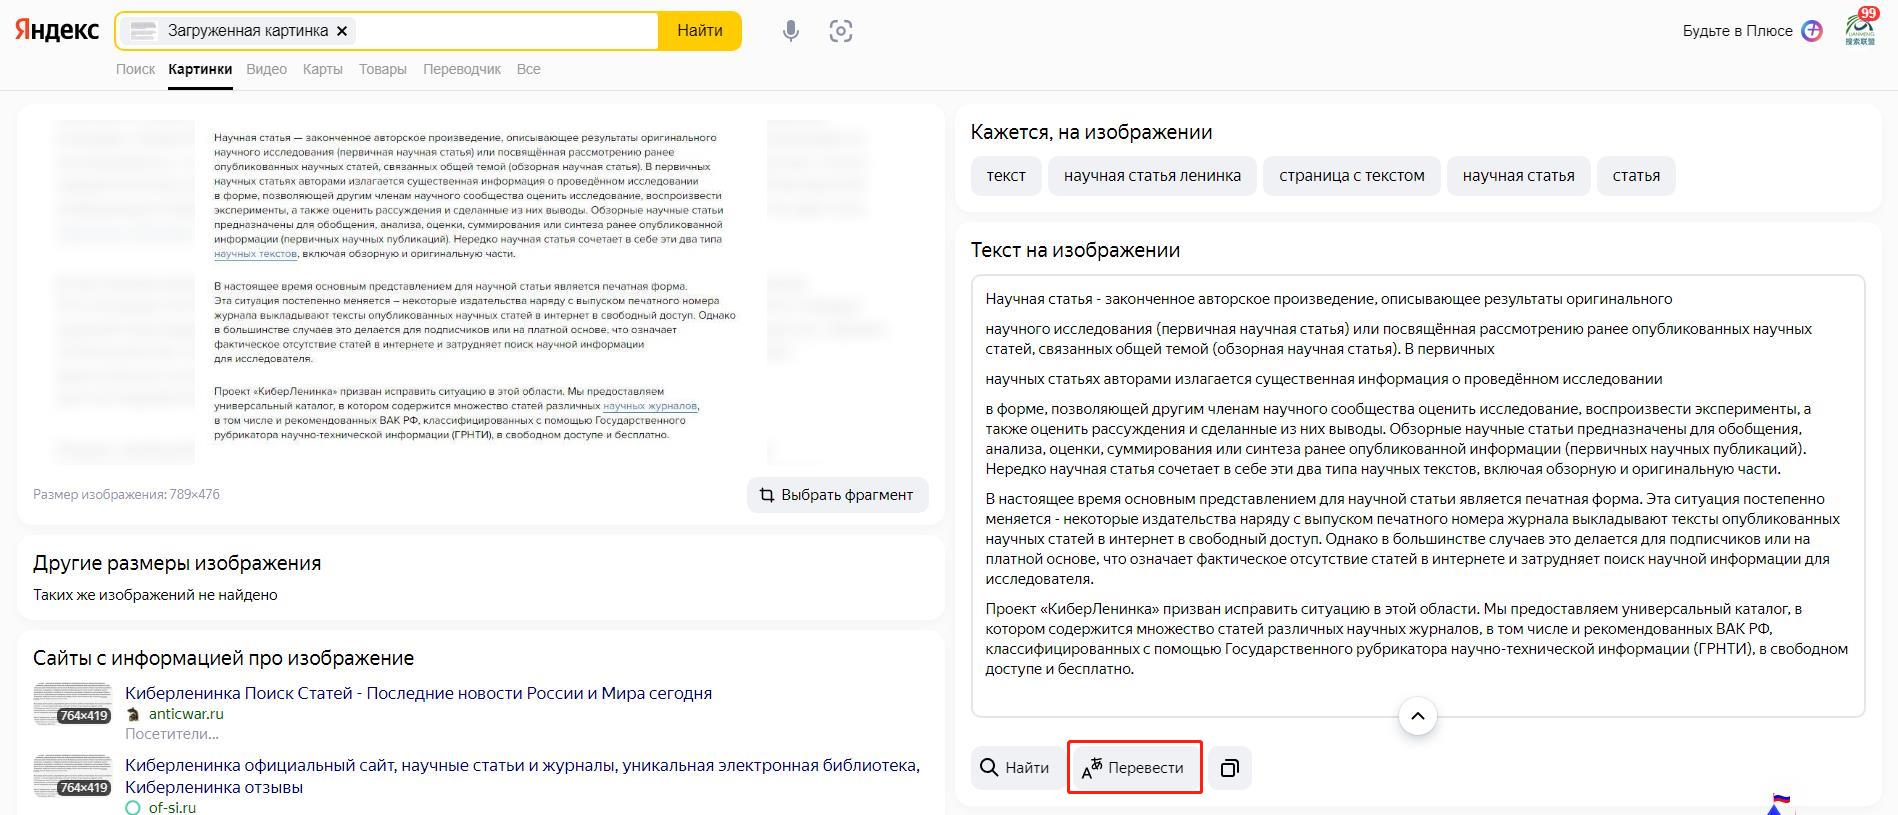Go to the Карты tab
1898x815 pixels.
pos(322,69)
